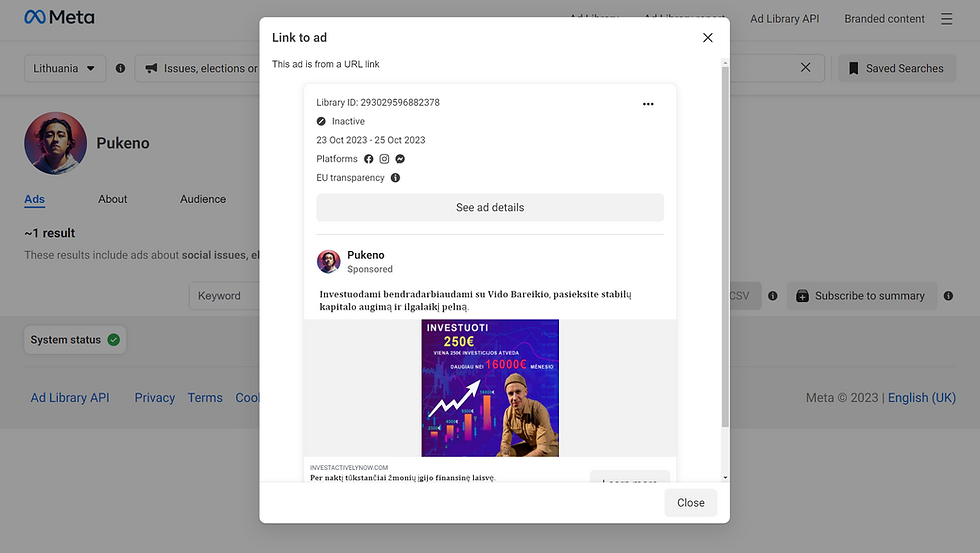This screenshot has height=553, width=980.
Task: Switch to the Audience tab
Action: [203, 199]
